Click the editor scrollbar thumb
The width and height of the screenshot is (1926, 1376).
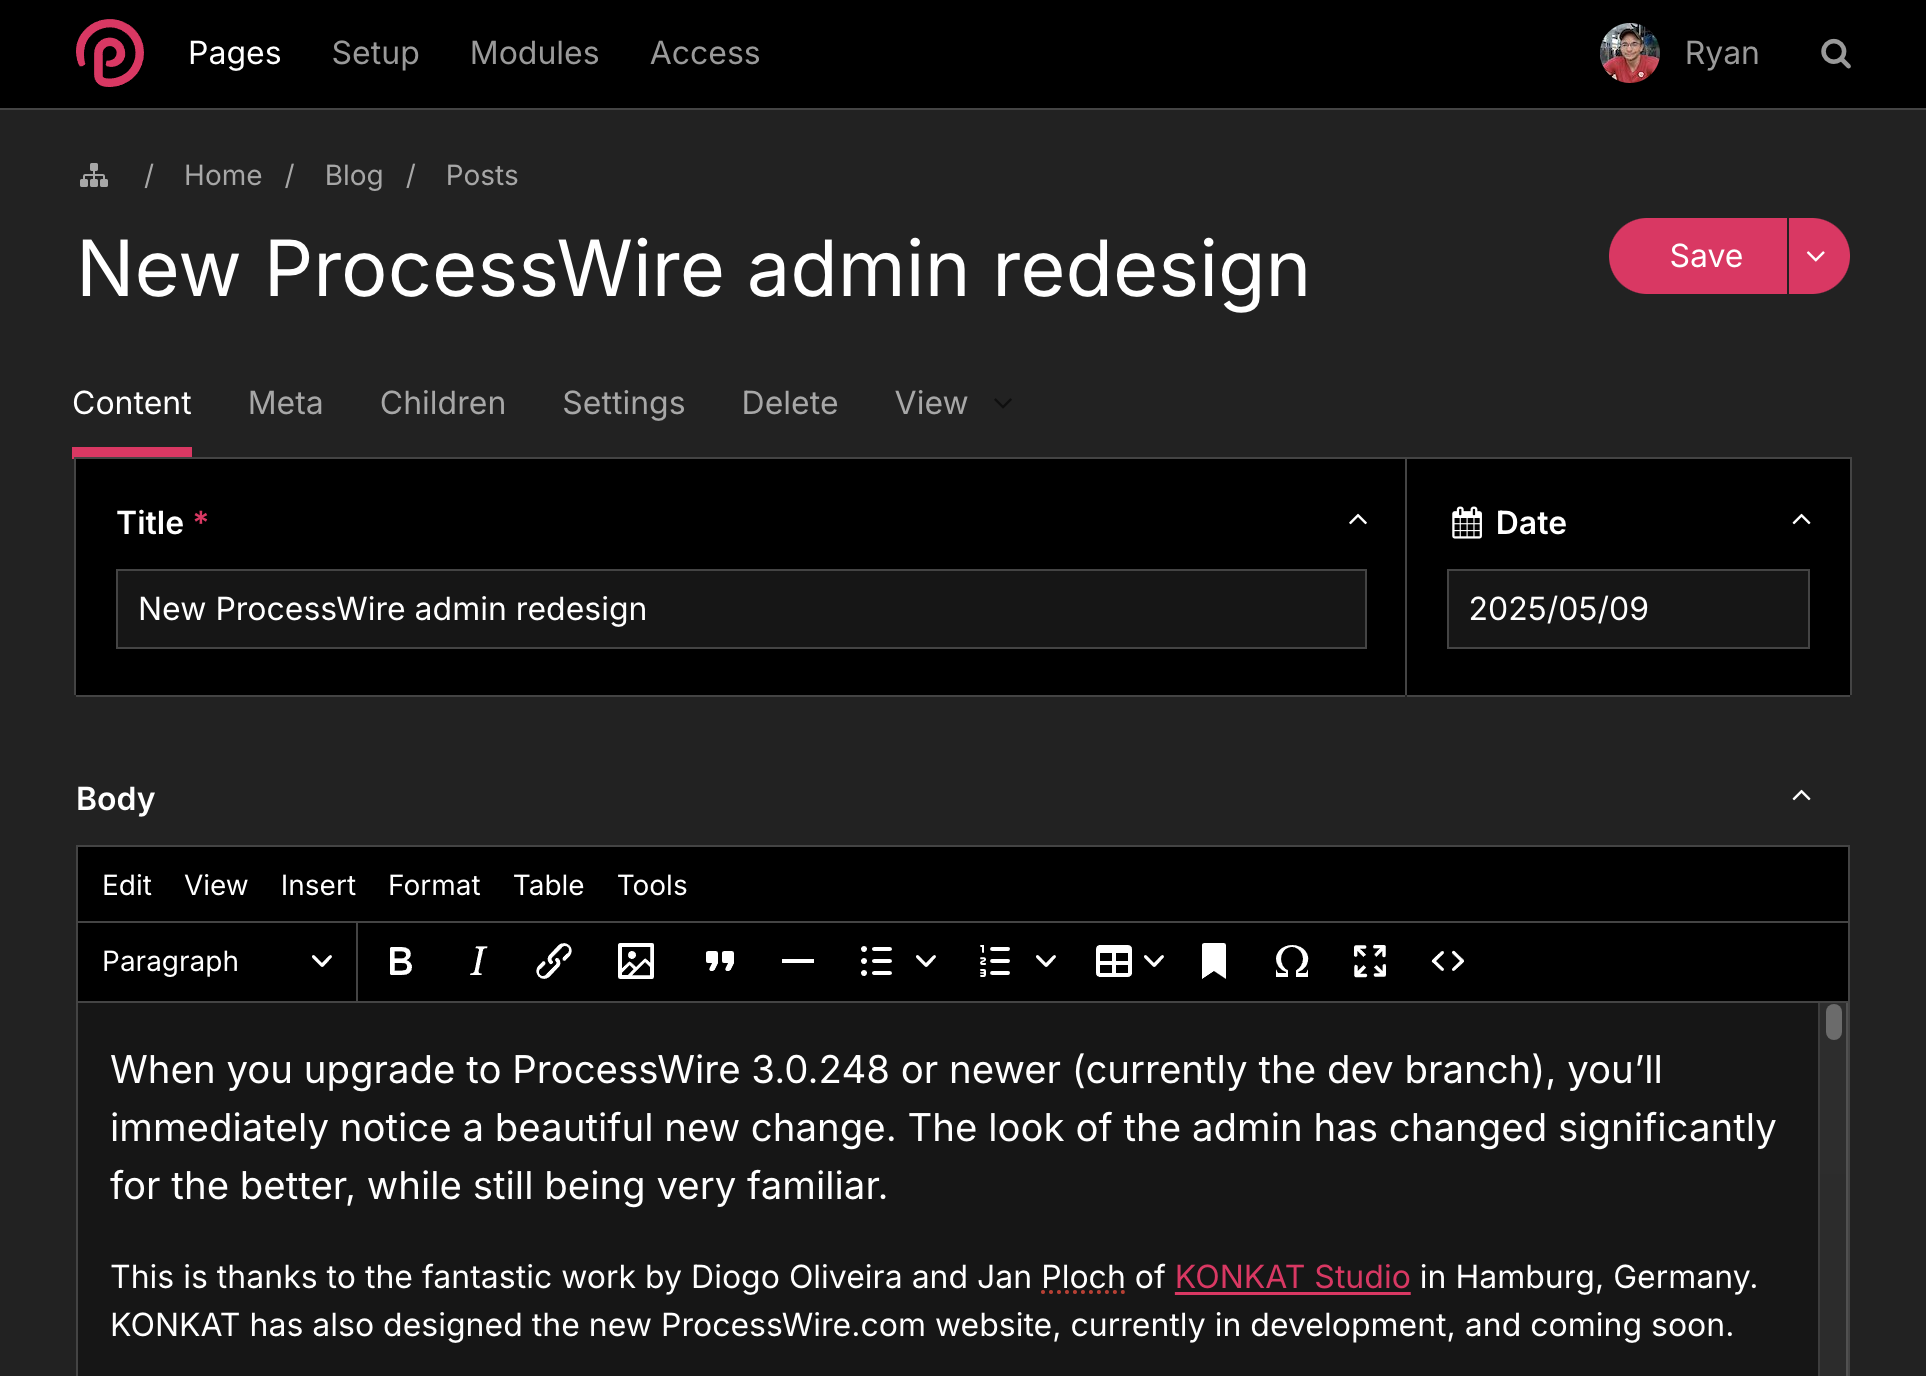1833,1022
